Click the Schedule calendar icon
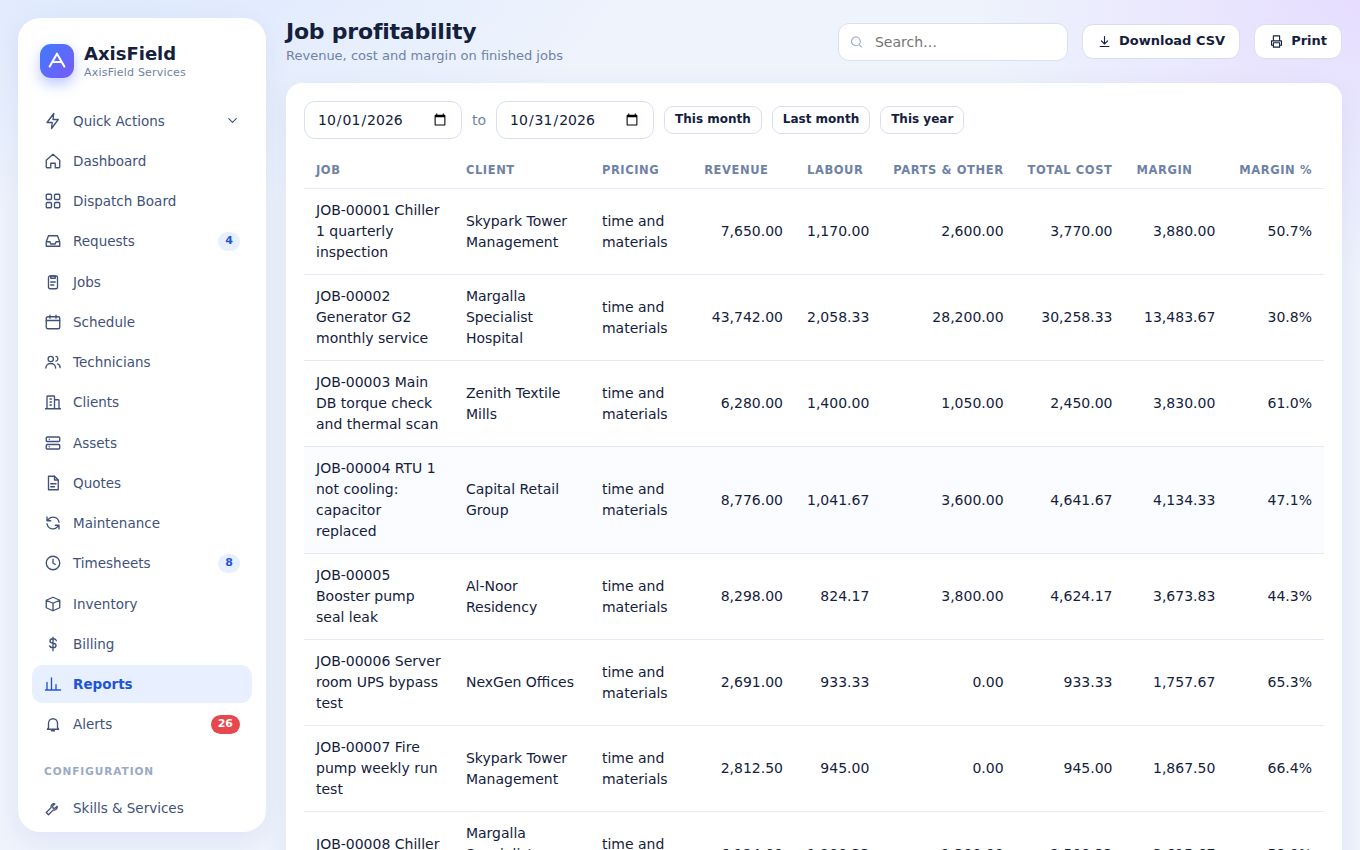This screenshot has width=1360, height=850. pos(53,322)
